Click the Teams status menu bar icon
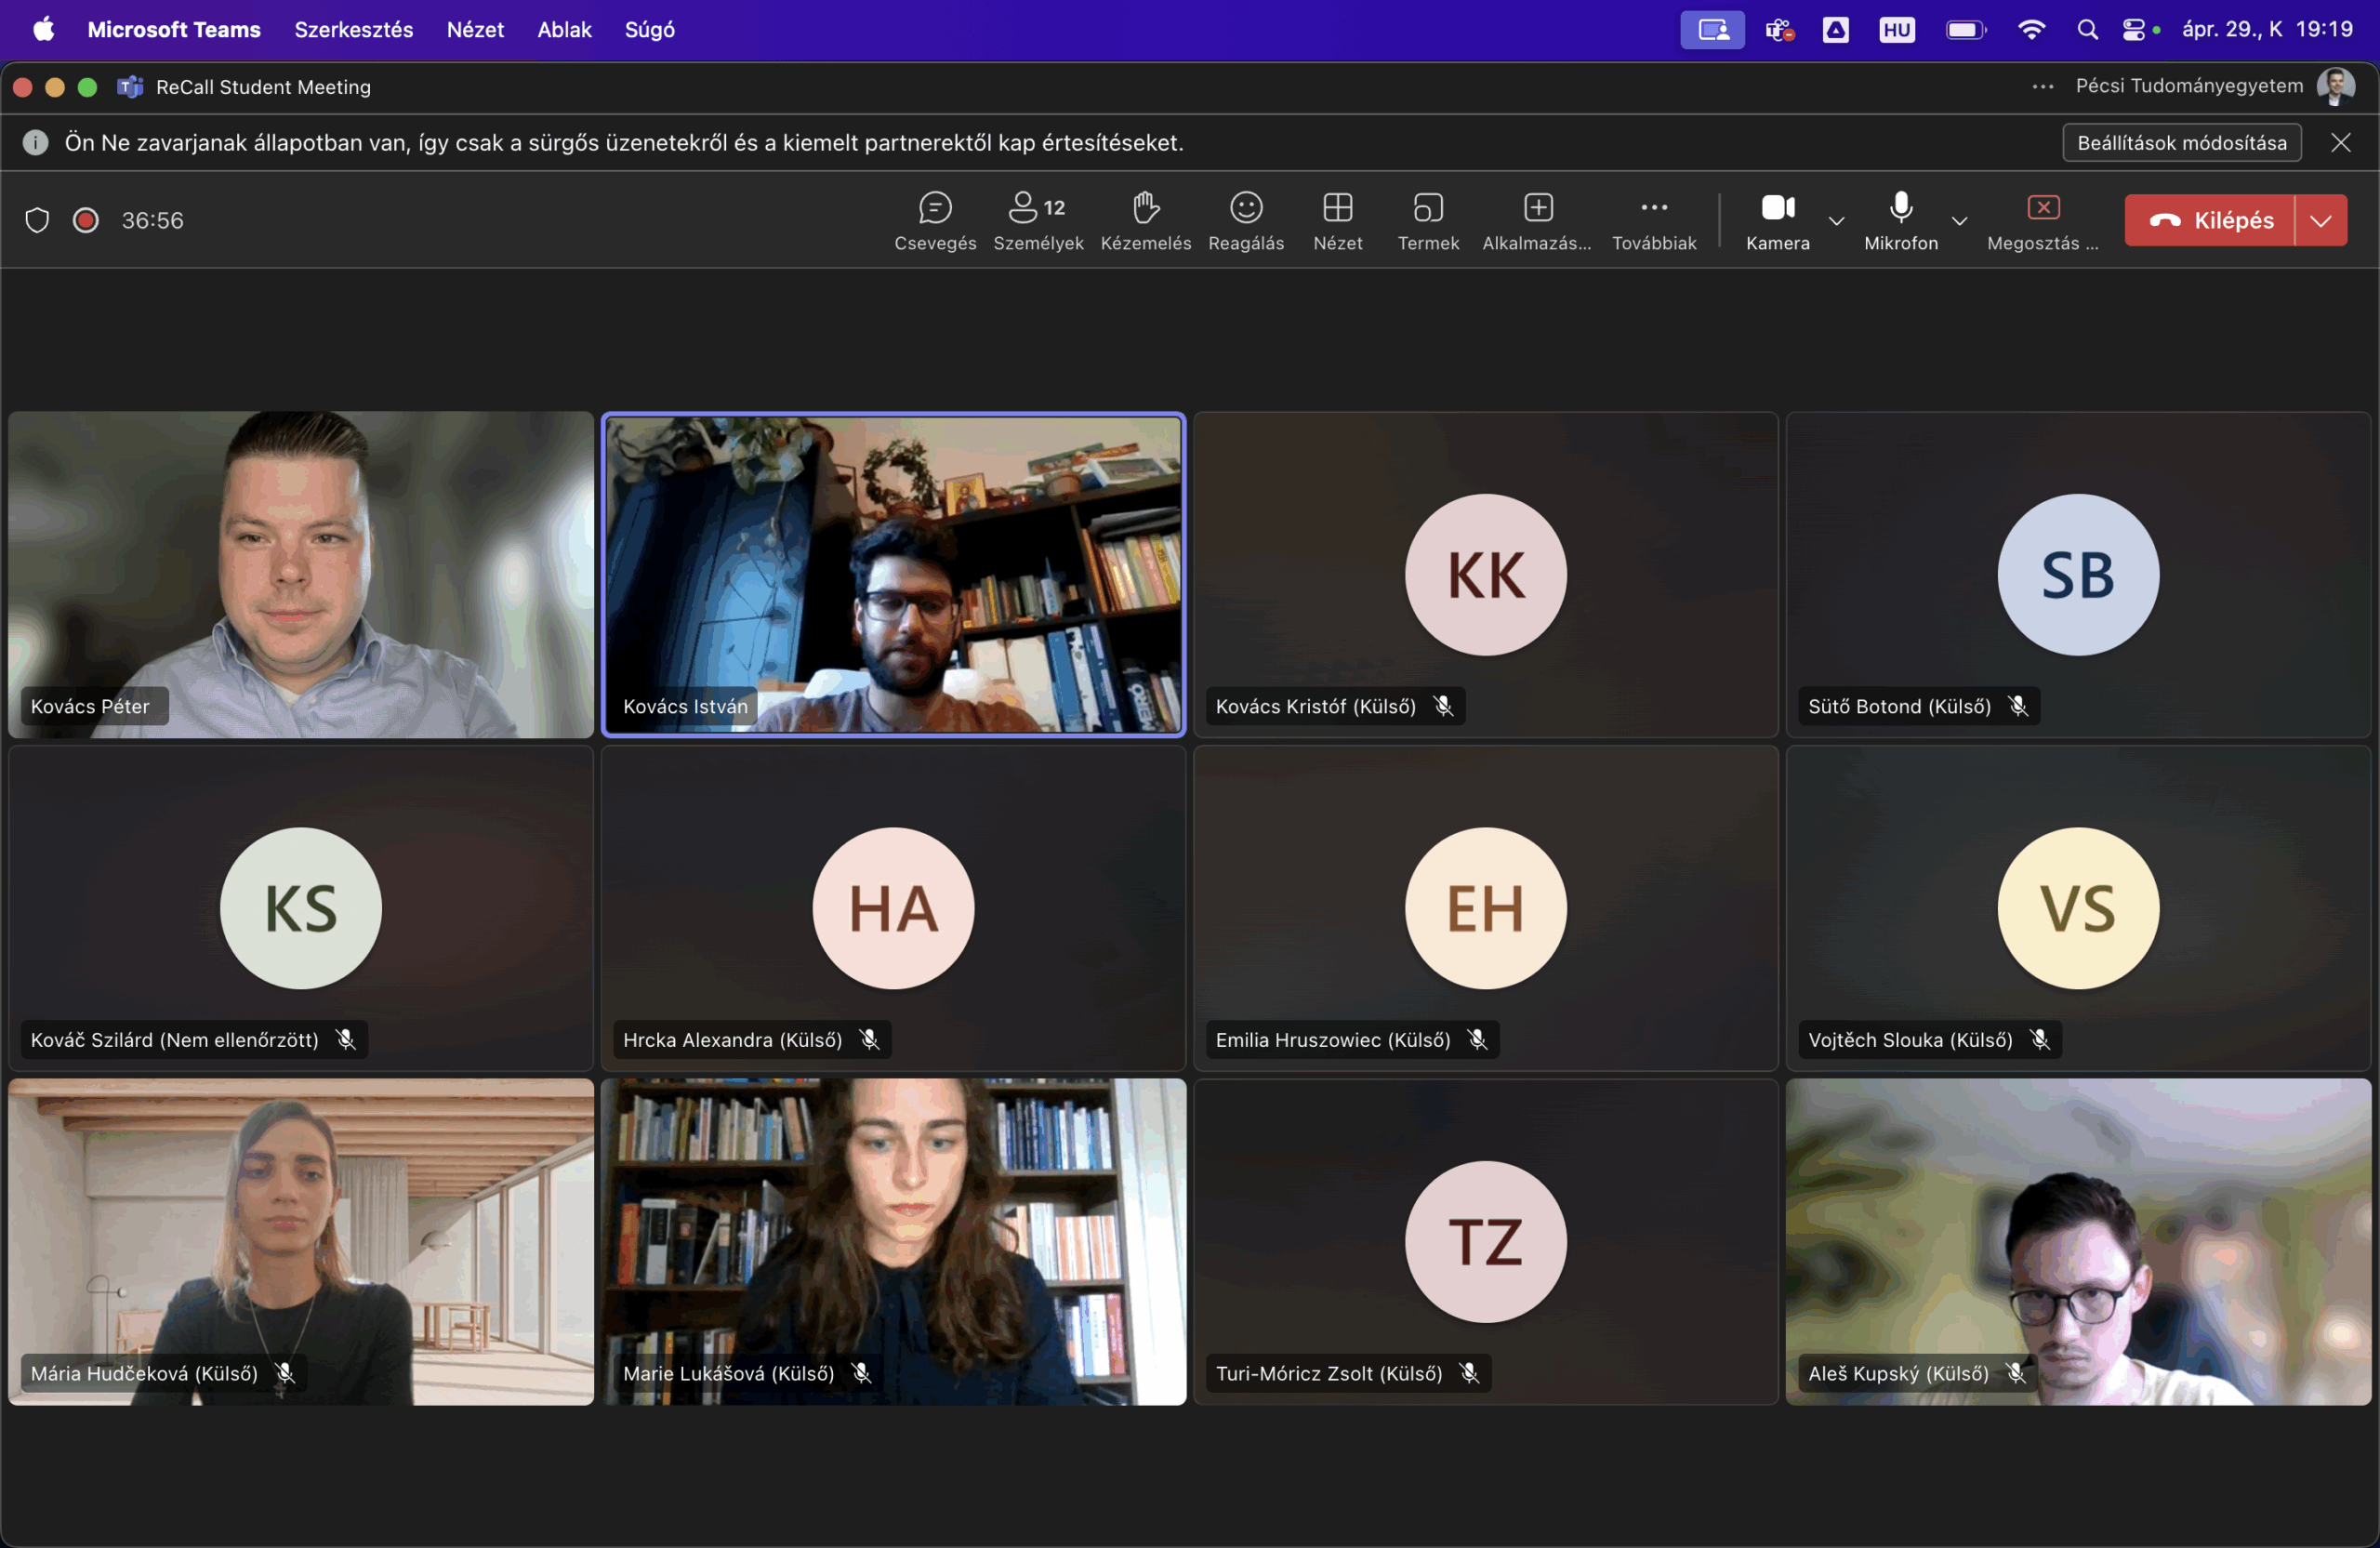Viewport: 2380px width, 1548px height. [1779, 30]
